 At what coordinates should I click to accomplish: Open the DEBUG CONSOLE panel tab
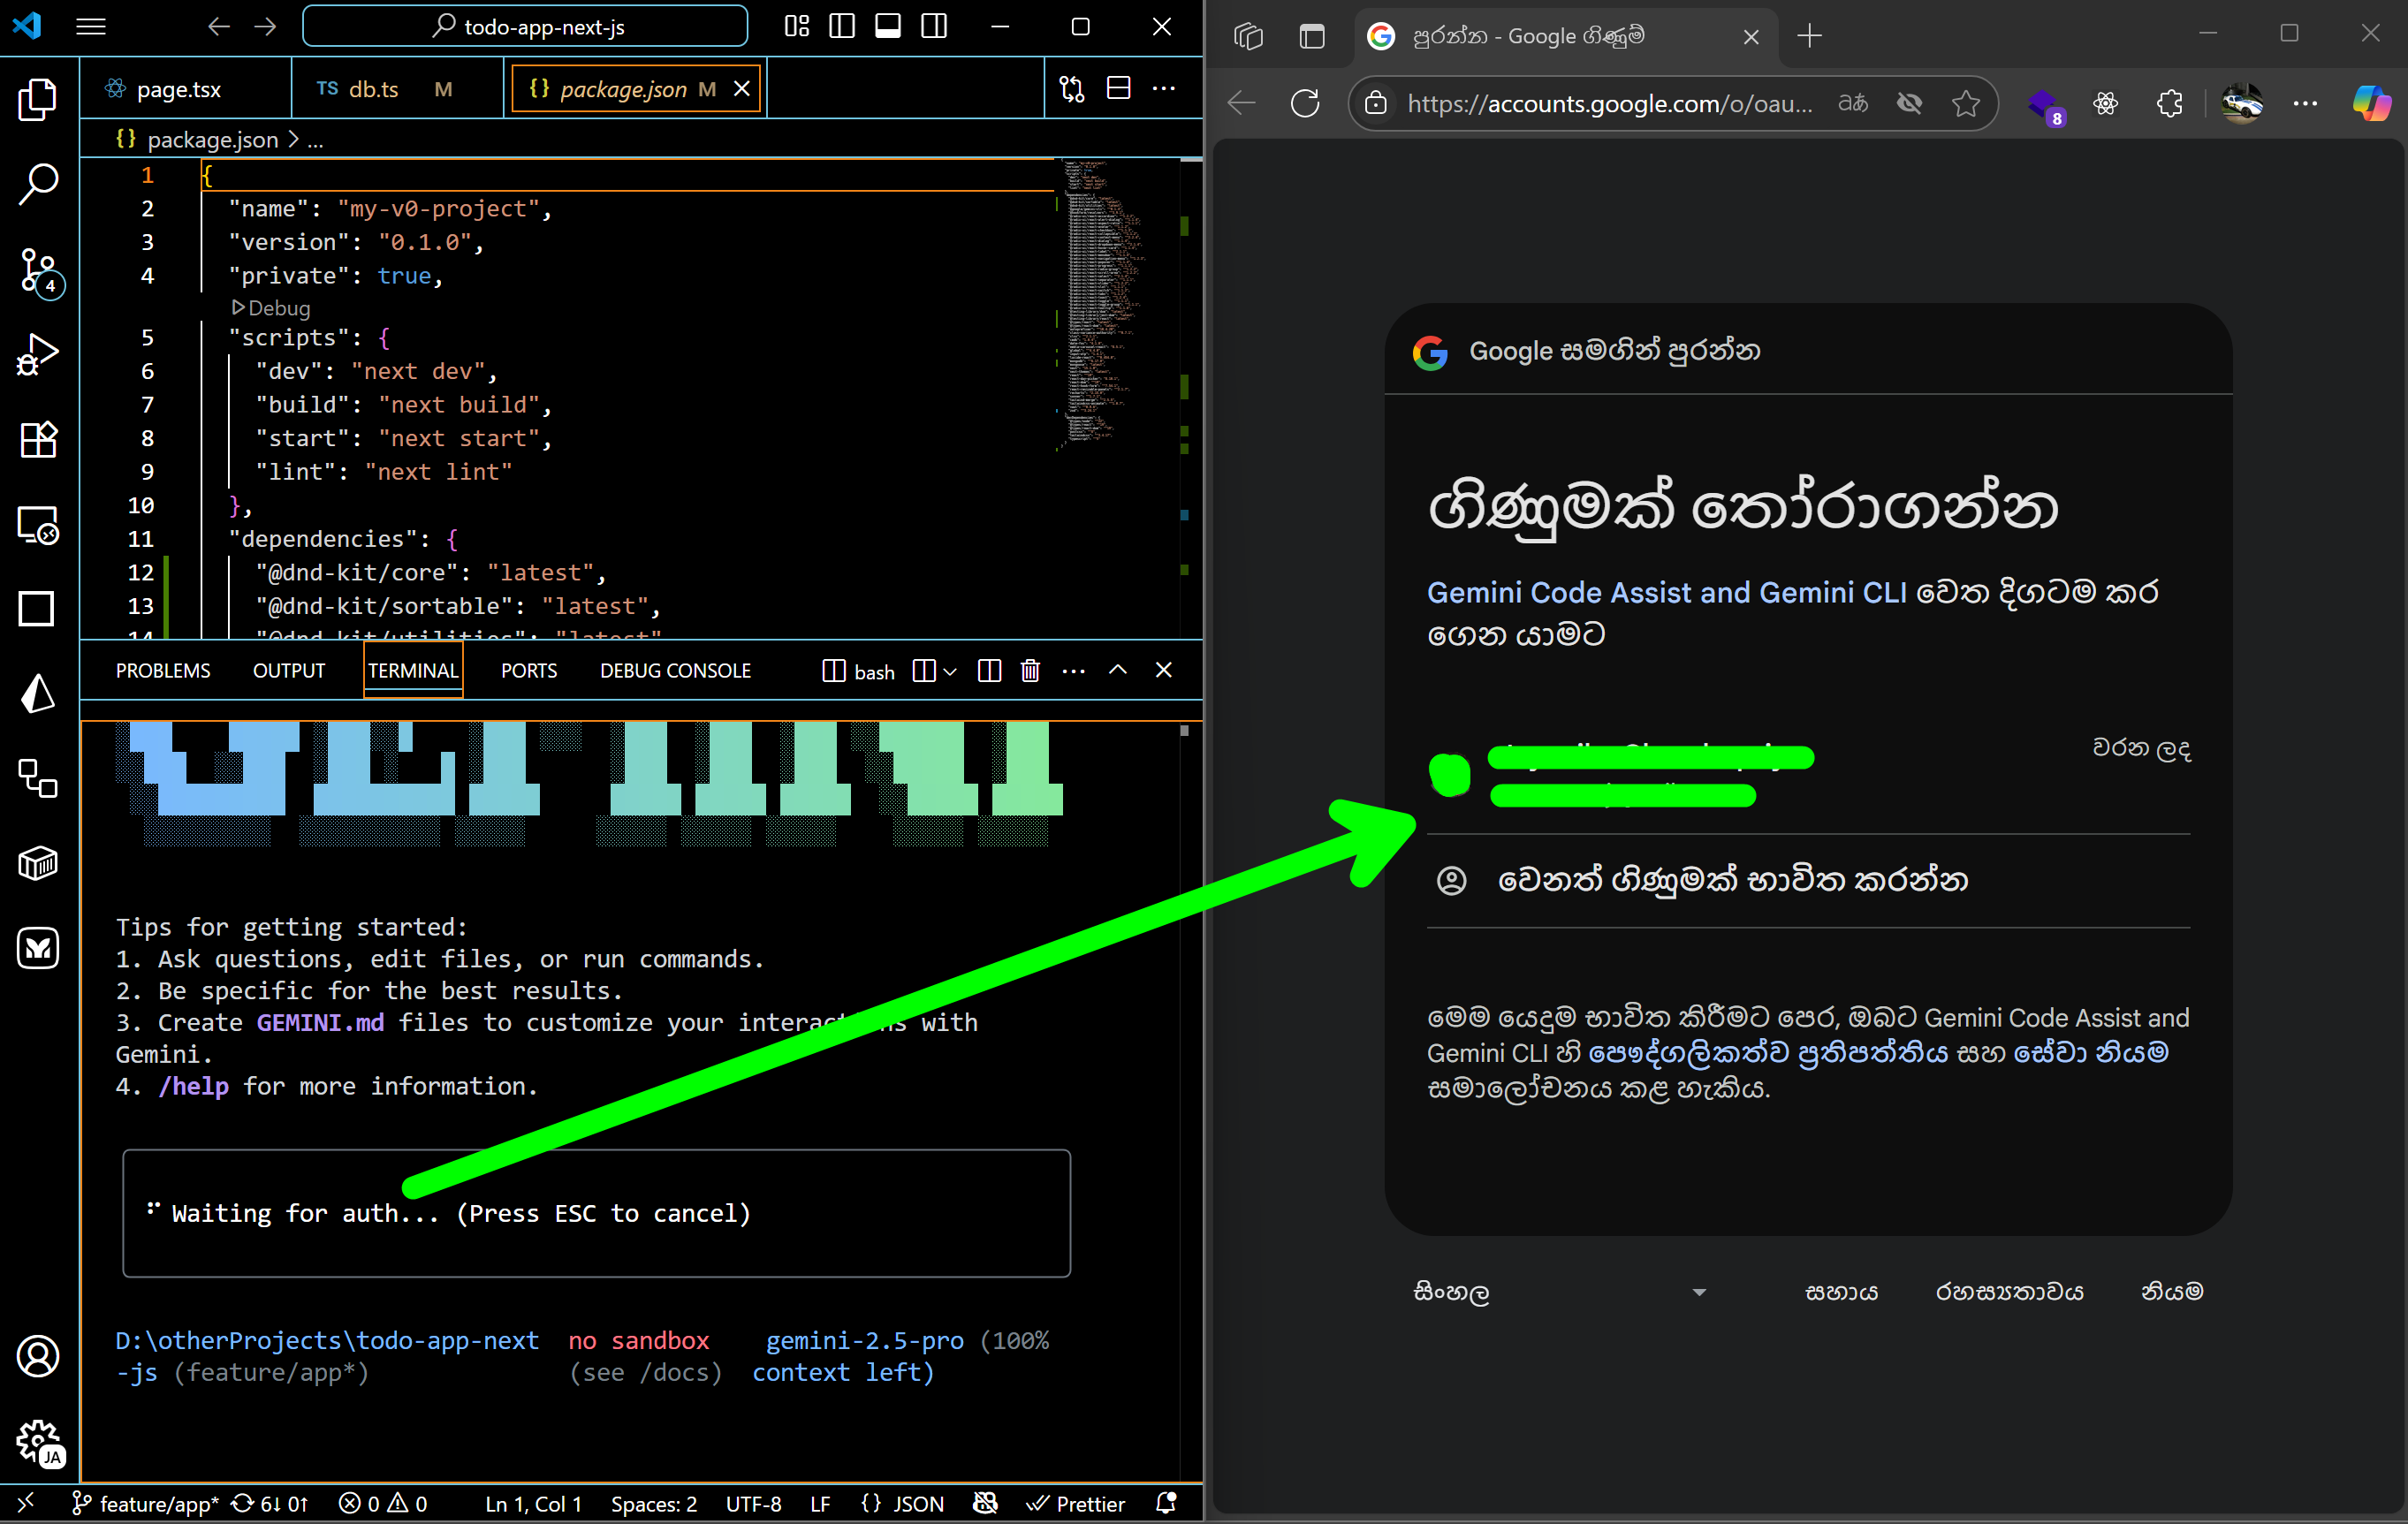(x=675, y=671)
